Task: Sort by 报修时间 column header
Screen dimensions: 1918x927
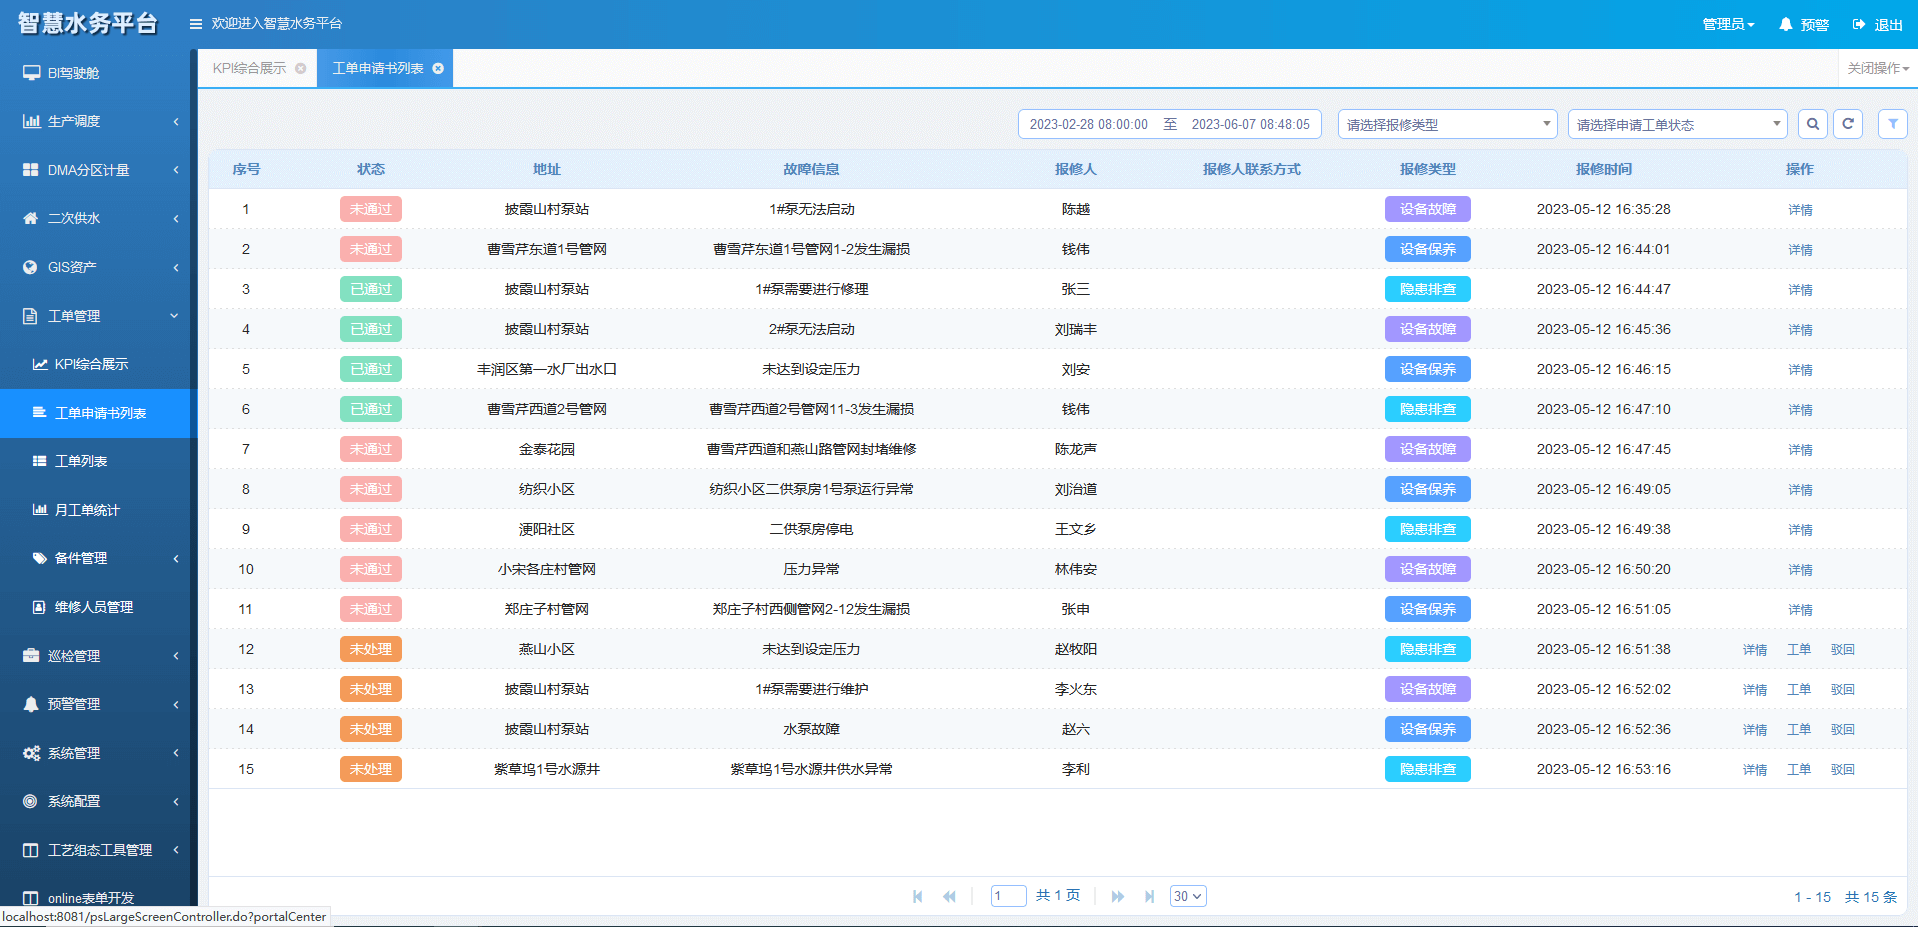Action: click(x=1604, y=169)
